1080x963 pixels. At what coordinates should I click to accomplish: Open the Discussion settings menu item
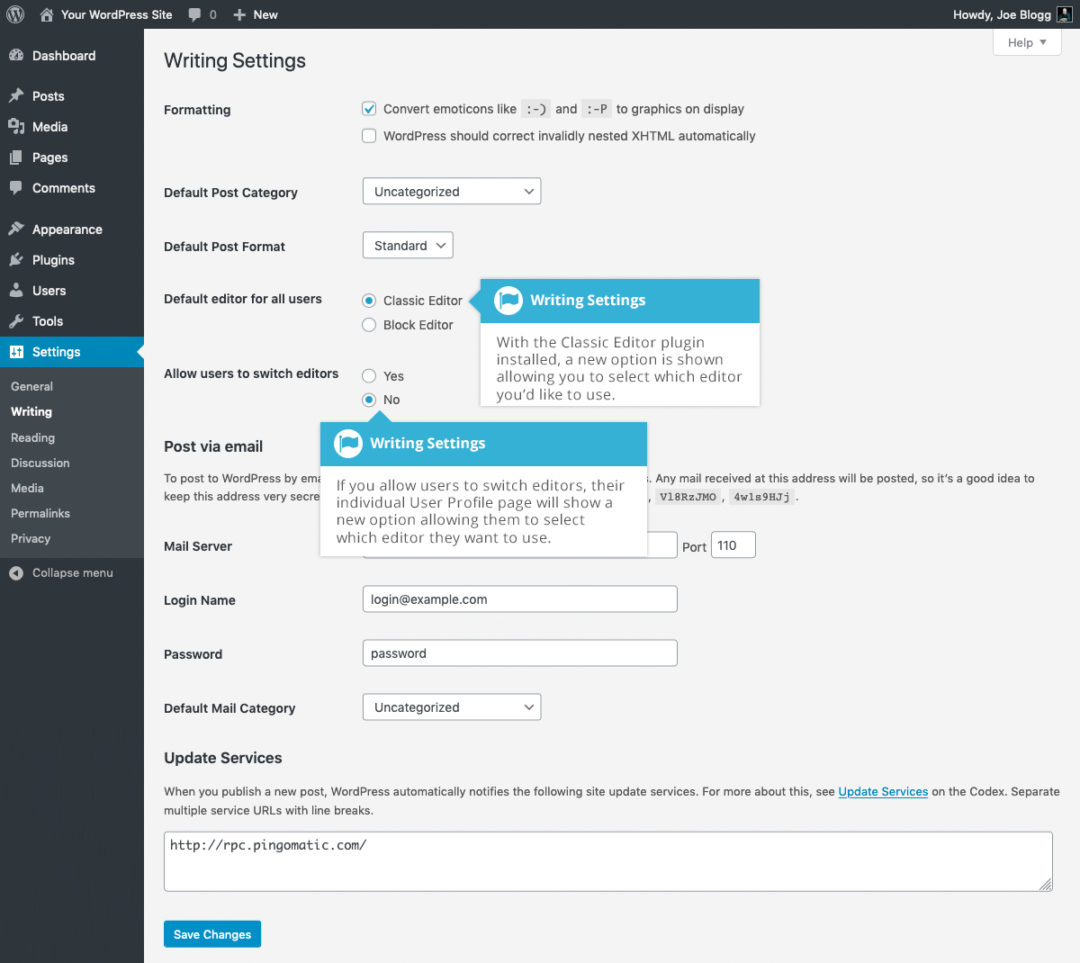click(x=40, y=462)
